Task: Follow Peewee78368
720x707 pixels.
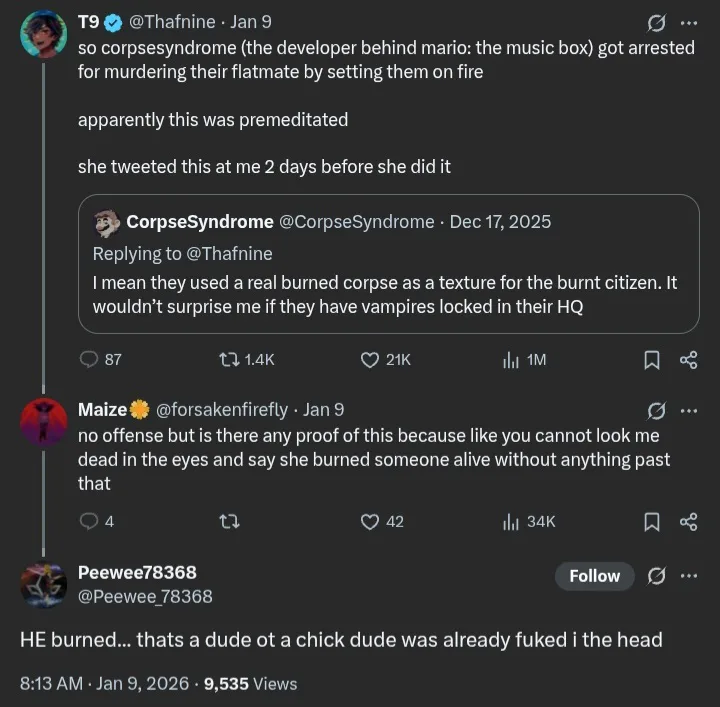Action: [x=594, y=576]
